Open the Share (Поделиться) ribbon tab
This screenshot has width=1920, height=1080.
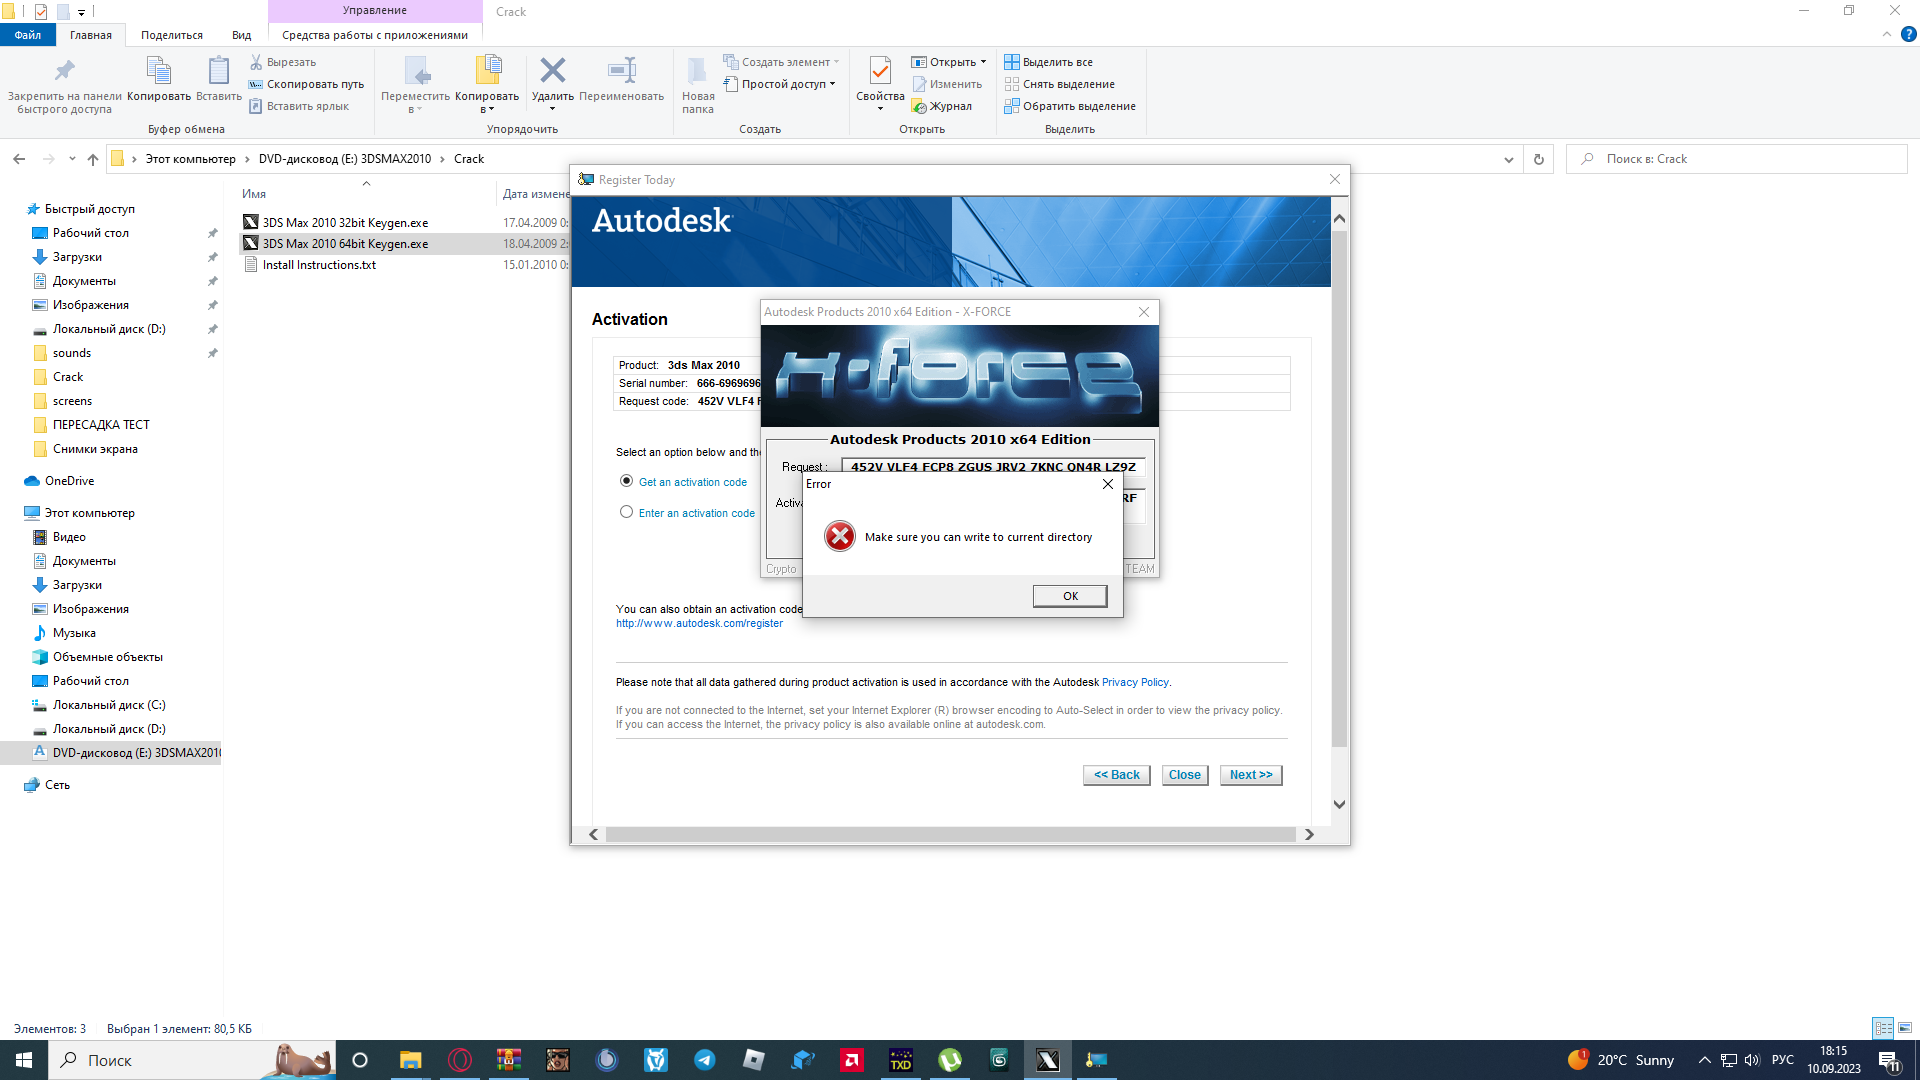point(171,35)
